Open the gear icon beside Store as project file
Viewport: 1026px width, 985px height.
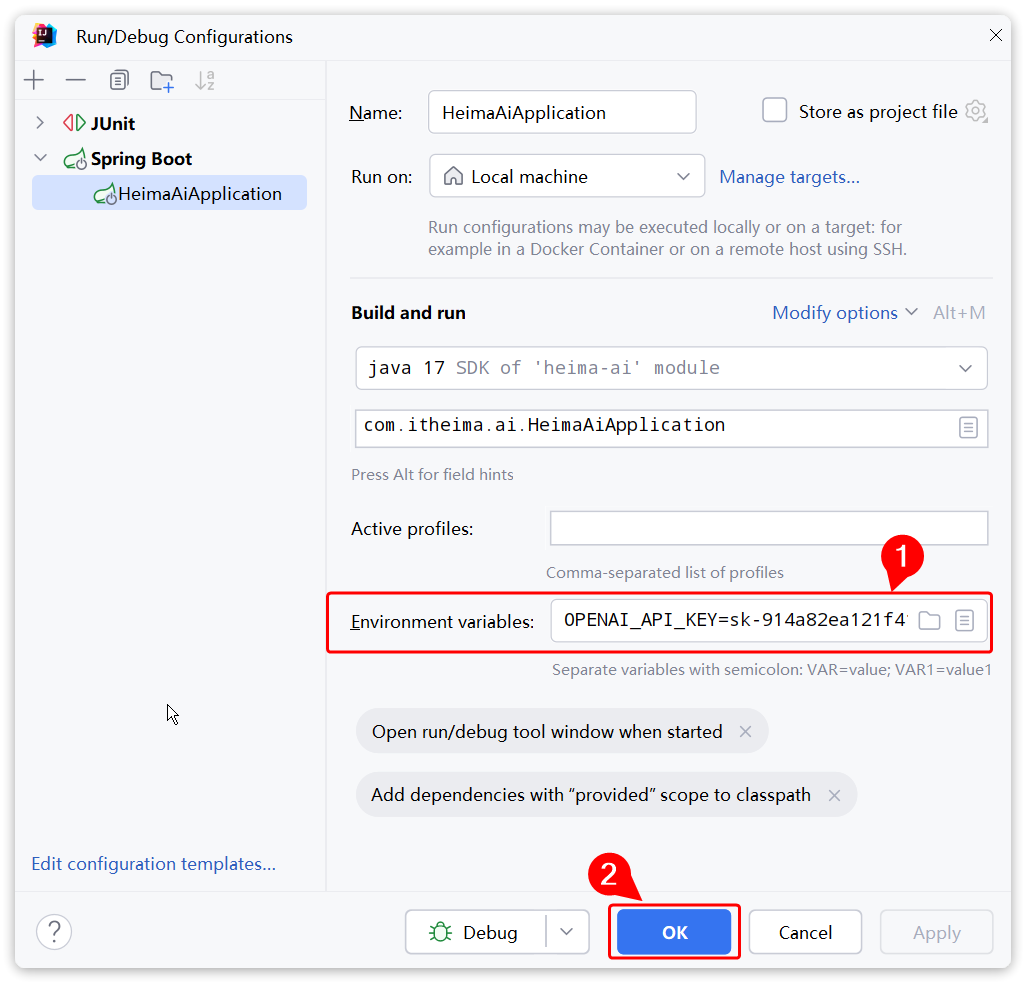(x=976, y=112)
